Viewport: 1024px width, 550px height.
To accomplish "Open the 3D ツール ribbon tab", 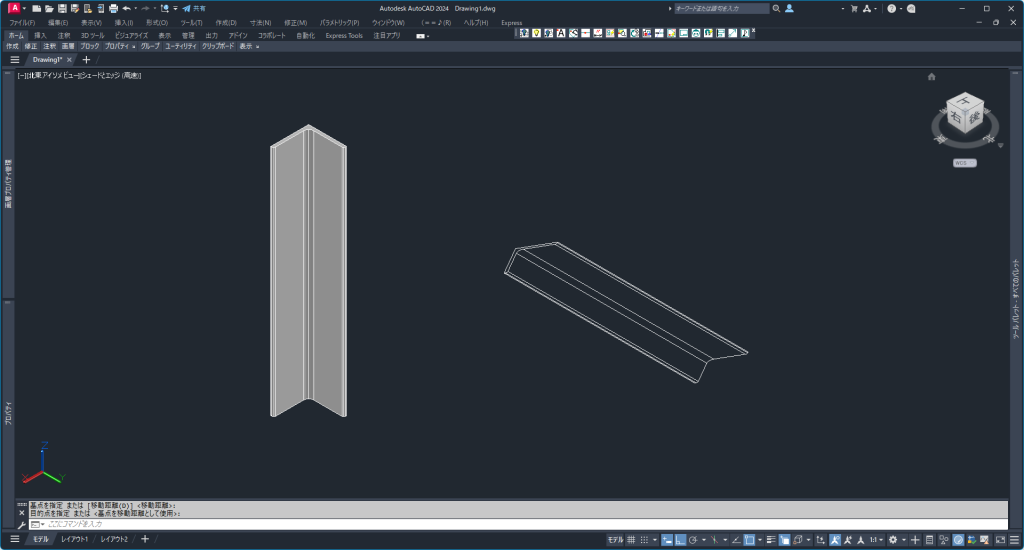I will pyautogui.click(x=92, y=35).
